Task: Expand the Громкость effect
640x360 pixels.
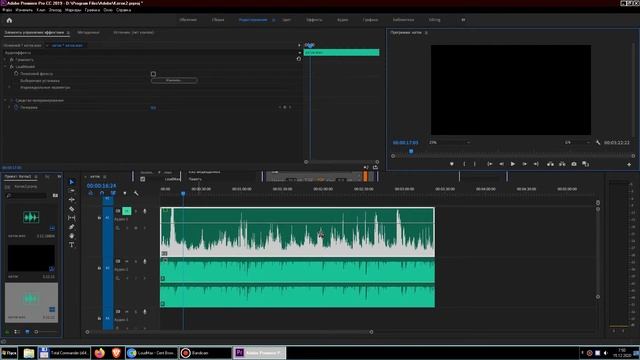Action: [x=5, y=60]
